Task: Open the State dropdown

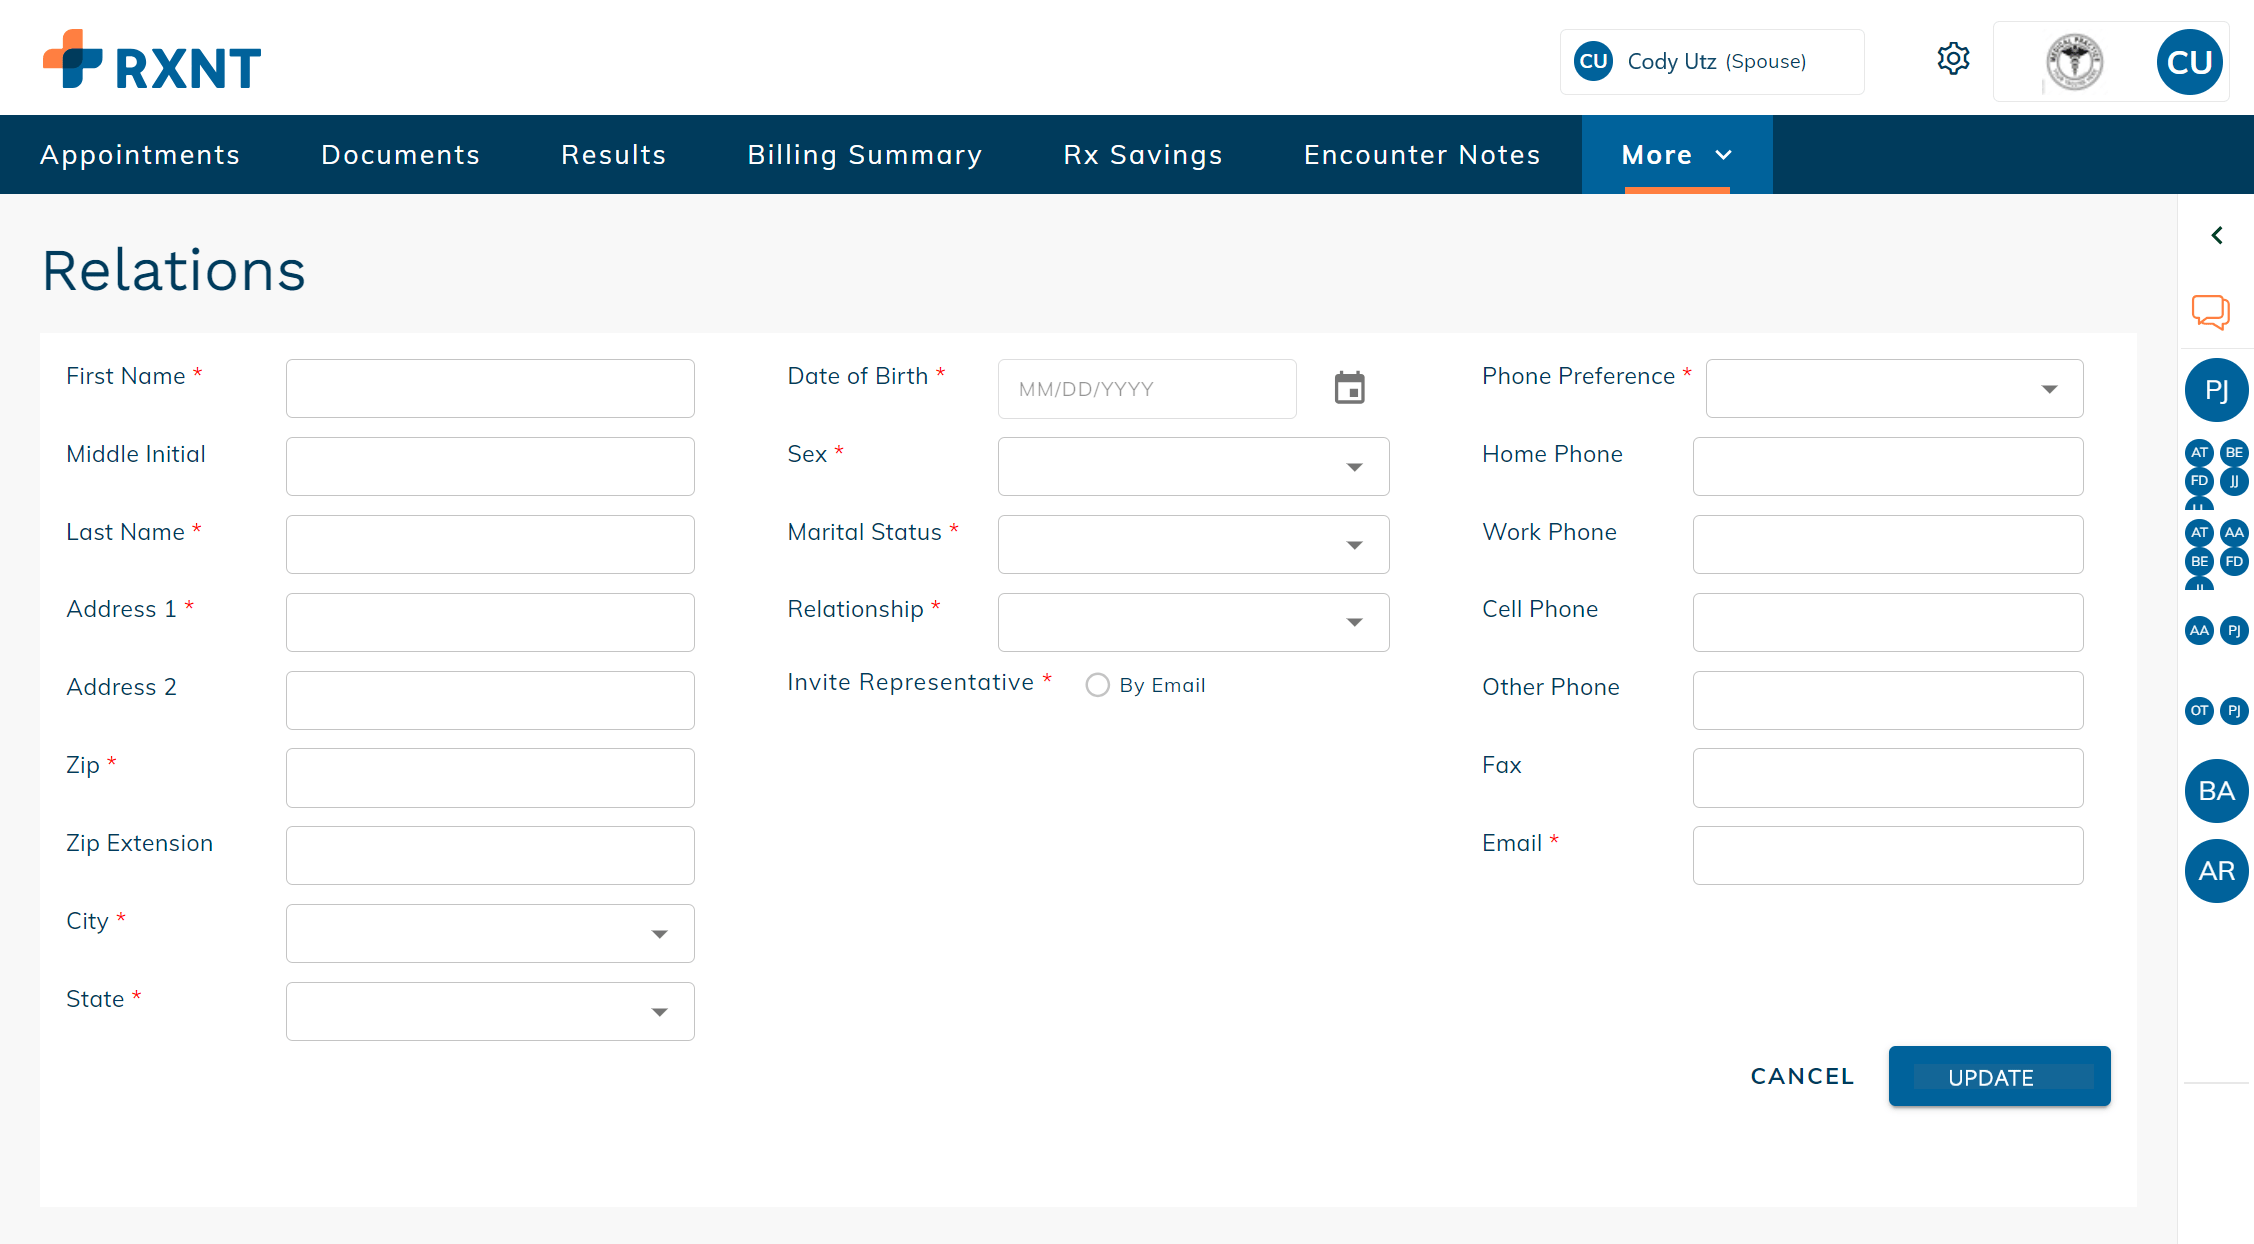Action: [x=490, y=1012]
